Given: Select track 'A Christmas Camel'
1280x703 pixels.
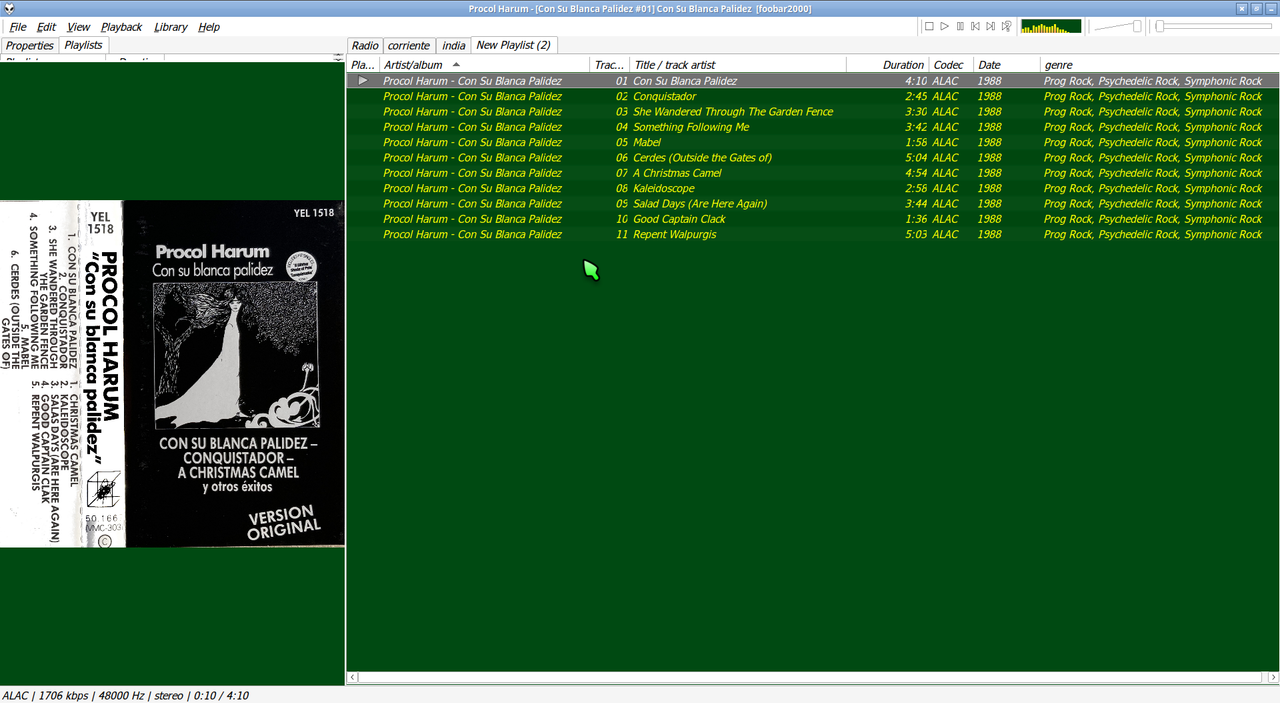Looking at the screenshot, I should coord(677,173).
